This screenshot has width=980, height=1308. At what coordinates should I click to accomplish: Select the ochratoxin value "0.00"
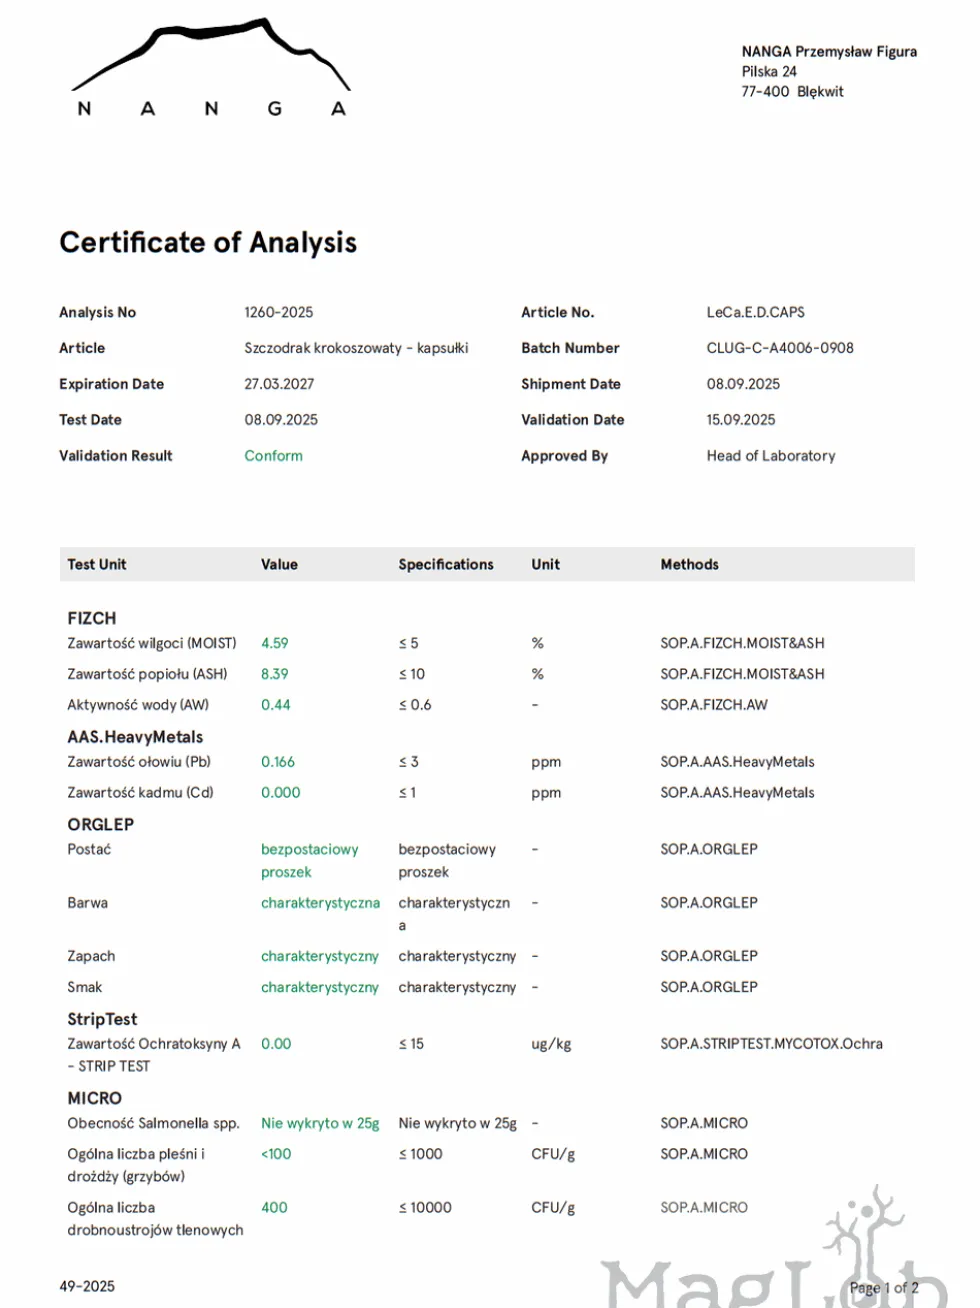tap(276, 1044)
